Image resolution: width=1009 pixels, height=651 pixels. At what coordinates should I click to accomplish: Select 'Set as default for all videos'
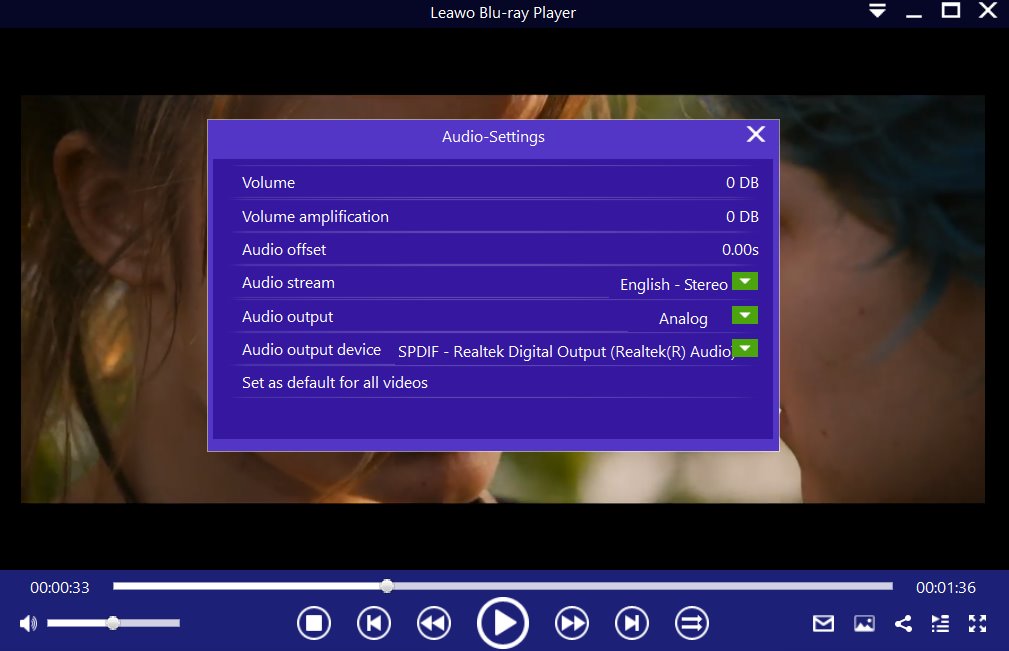[x=334, y=382]
